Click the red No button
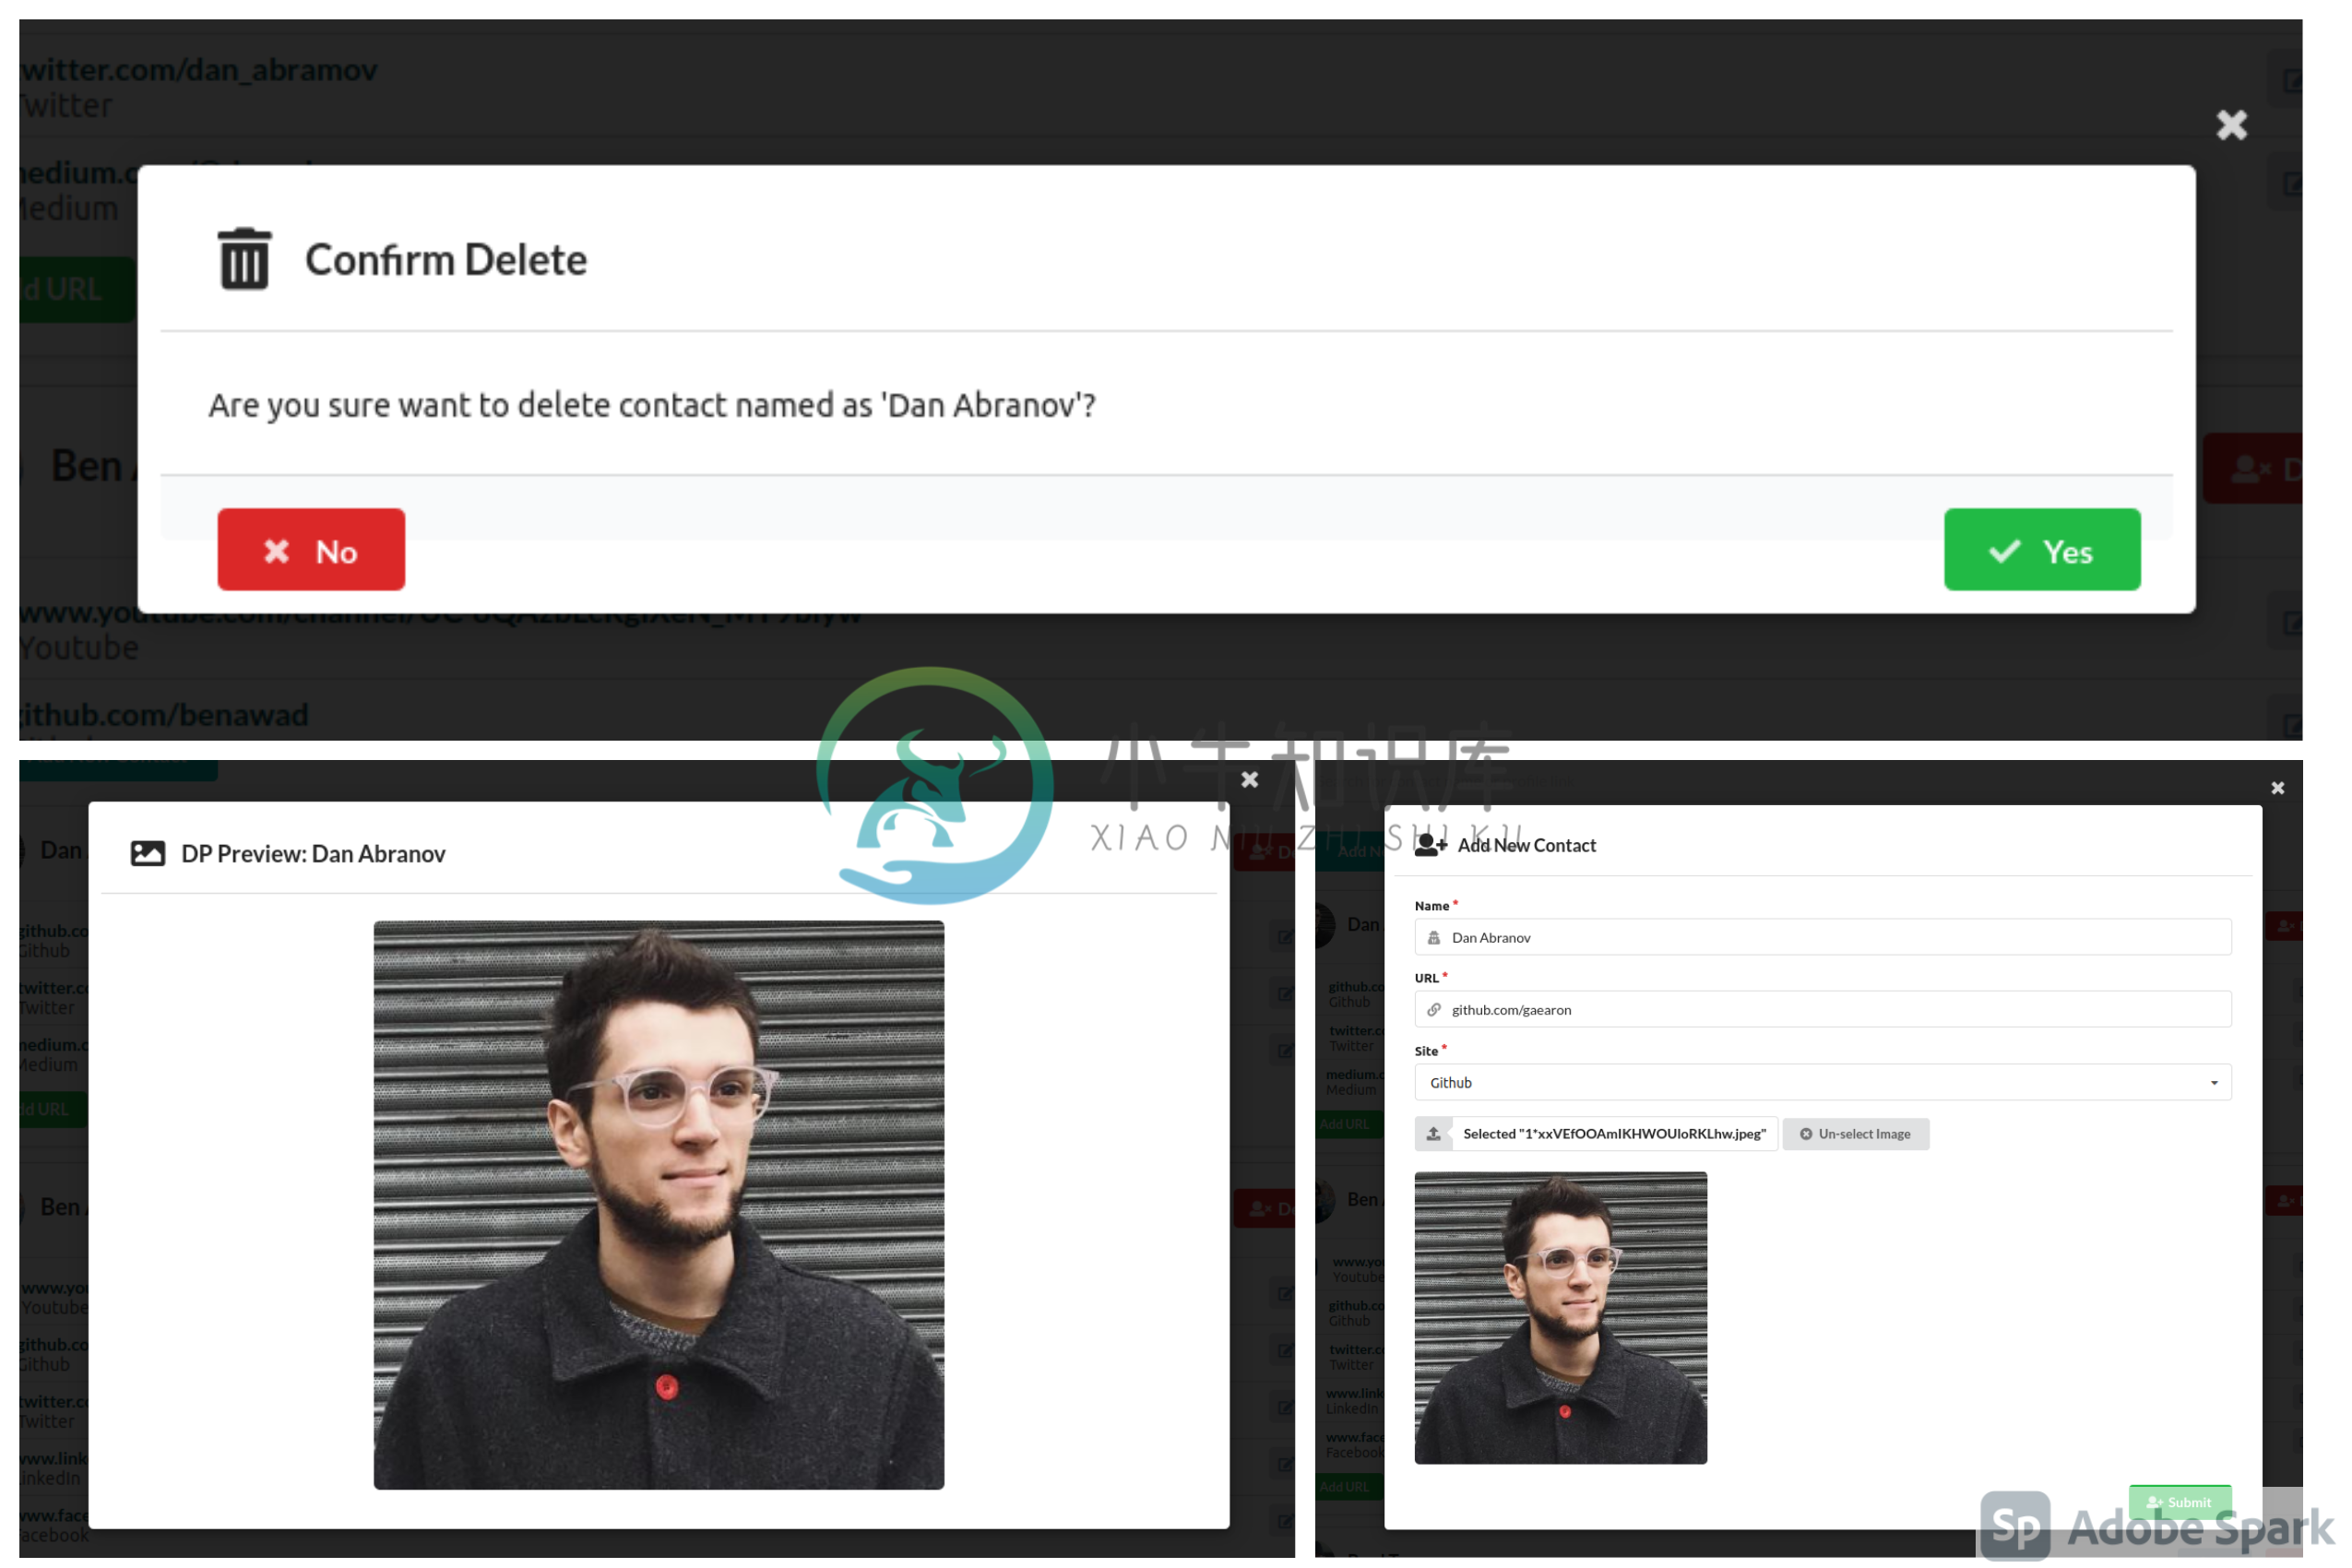The height and width of the screenshot is (1568, 2352). tap(311, 549)
